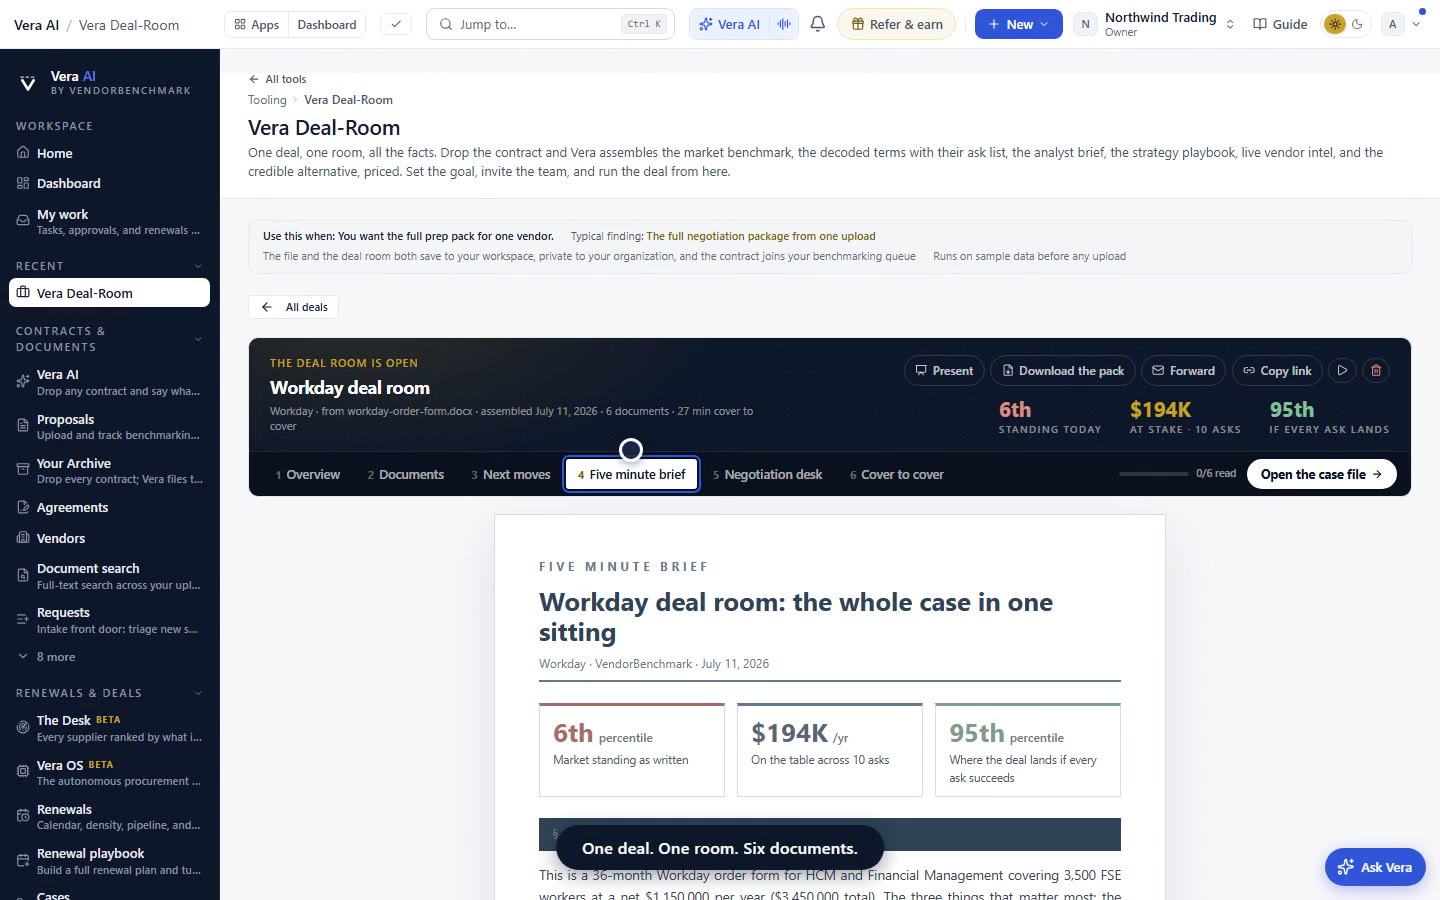Click the Jump to search field
The image size is (1440, 900).
tap(550, 24)
